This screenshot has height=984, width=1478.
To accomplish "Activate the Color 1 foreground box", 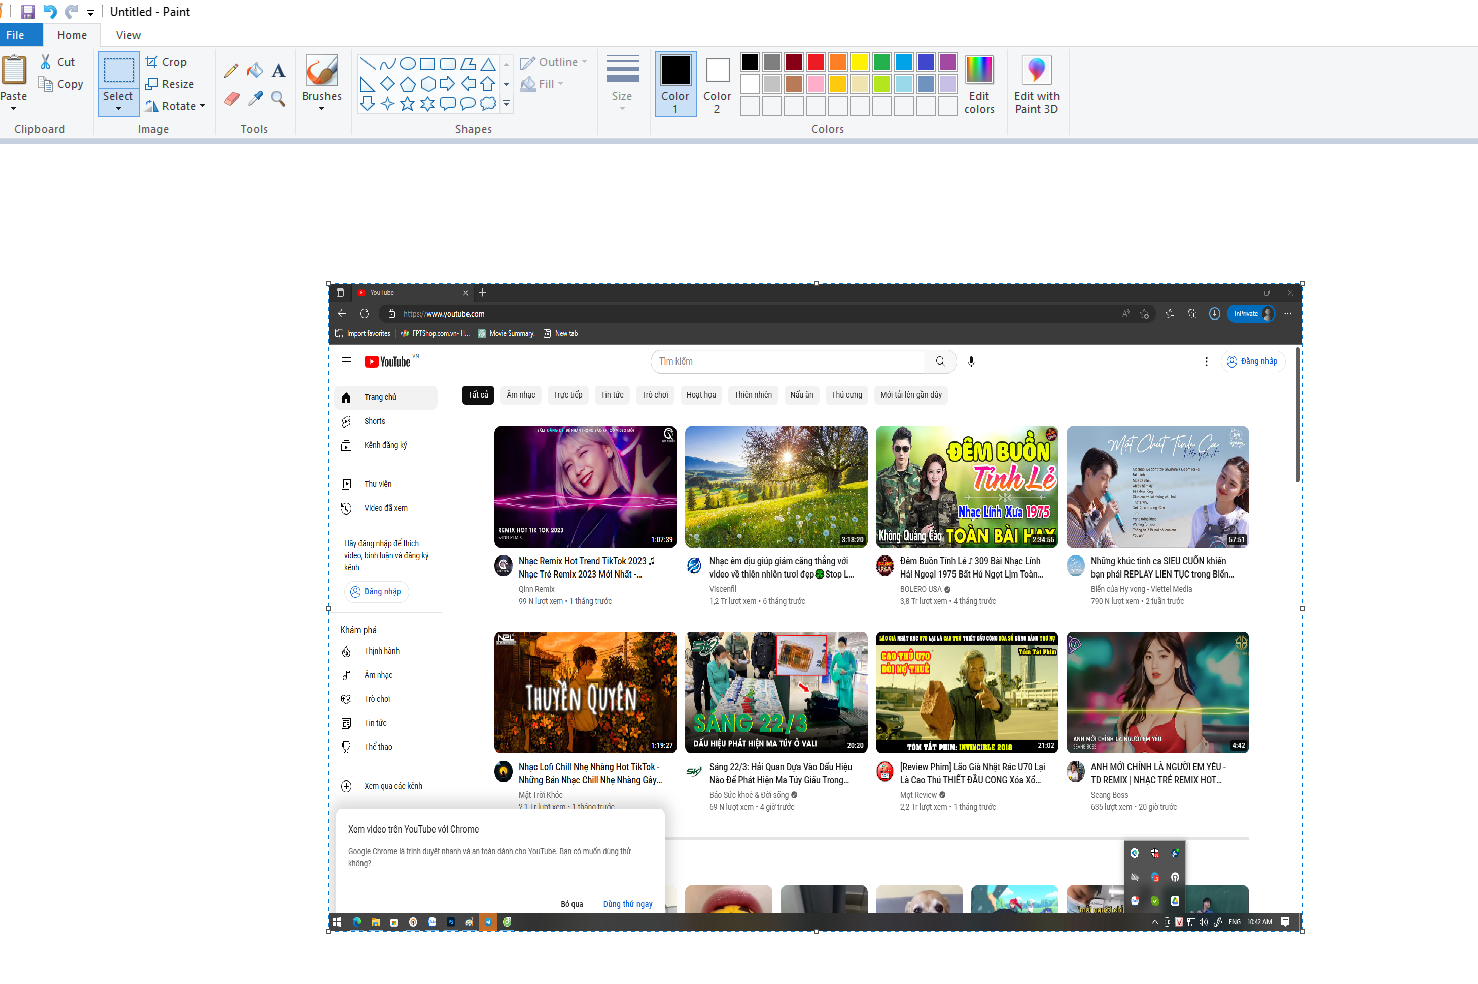I will coord(675,84).
